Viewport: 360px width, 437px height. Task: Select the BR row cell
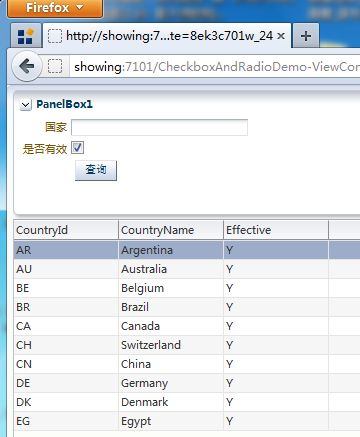pyautogui.click(x=66, y=307)
